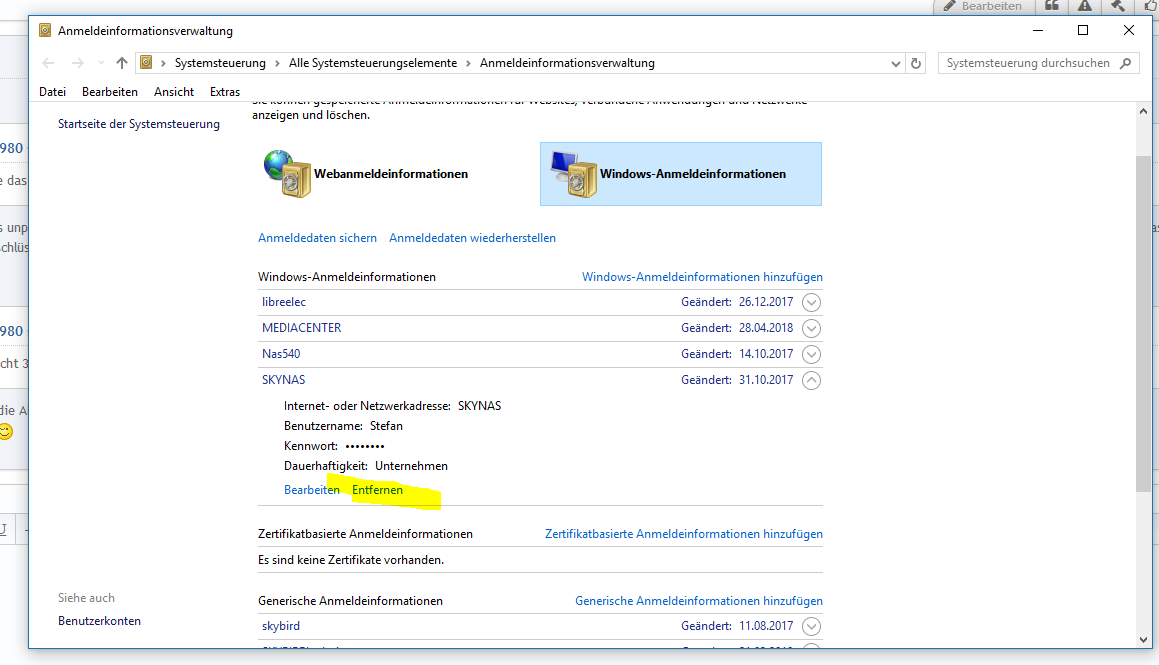
Task: Edit SKYNAS credential via Bearbeiten link
Action: [312, 490]
